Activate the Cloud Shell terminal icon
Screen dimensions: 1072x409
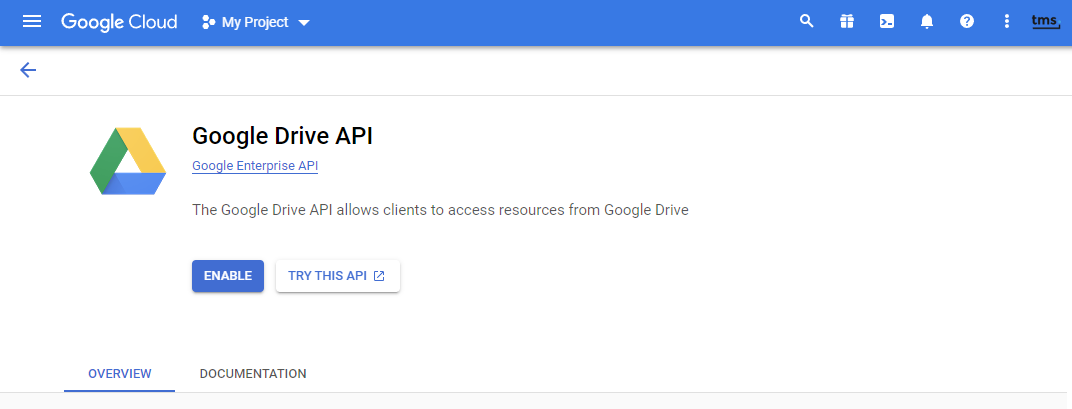[x=887, y=22]
